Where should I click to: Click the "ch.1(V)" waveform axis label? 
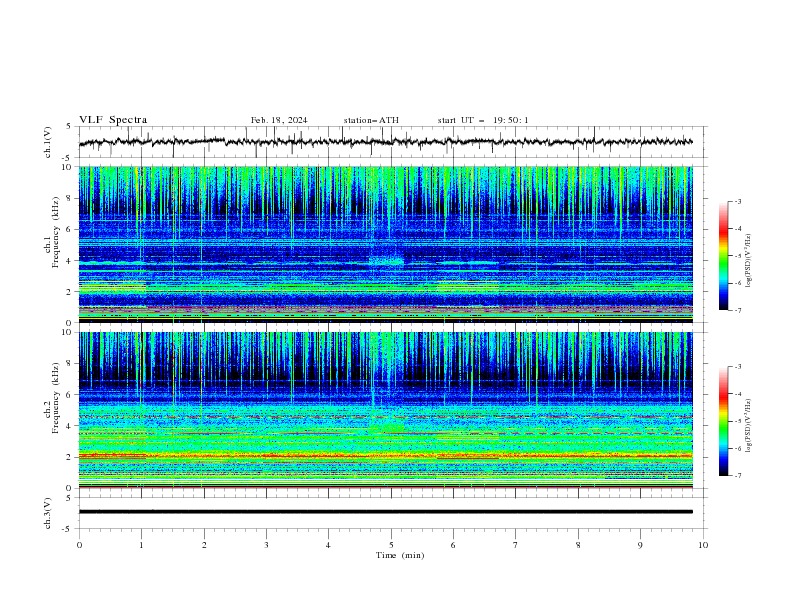coord(48,142)
